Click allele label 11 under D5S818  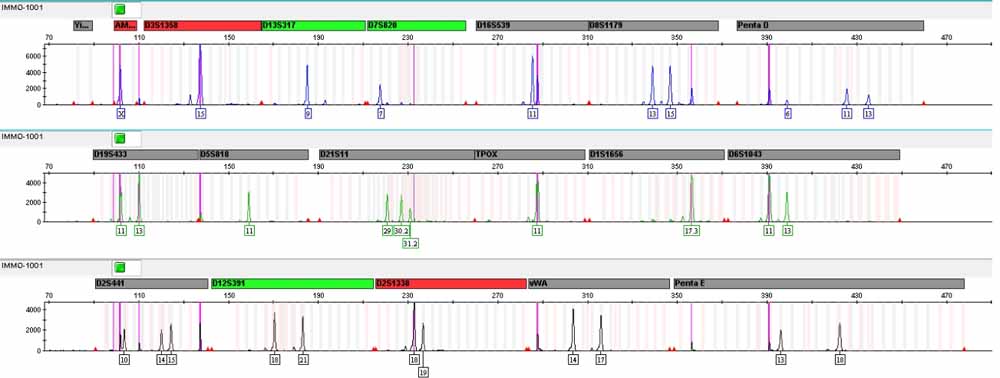click(249, 231)
